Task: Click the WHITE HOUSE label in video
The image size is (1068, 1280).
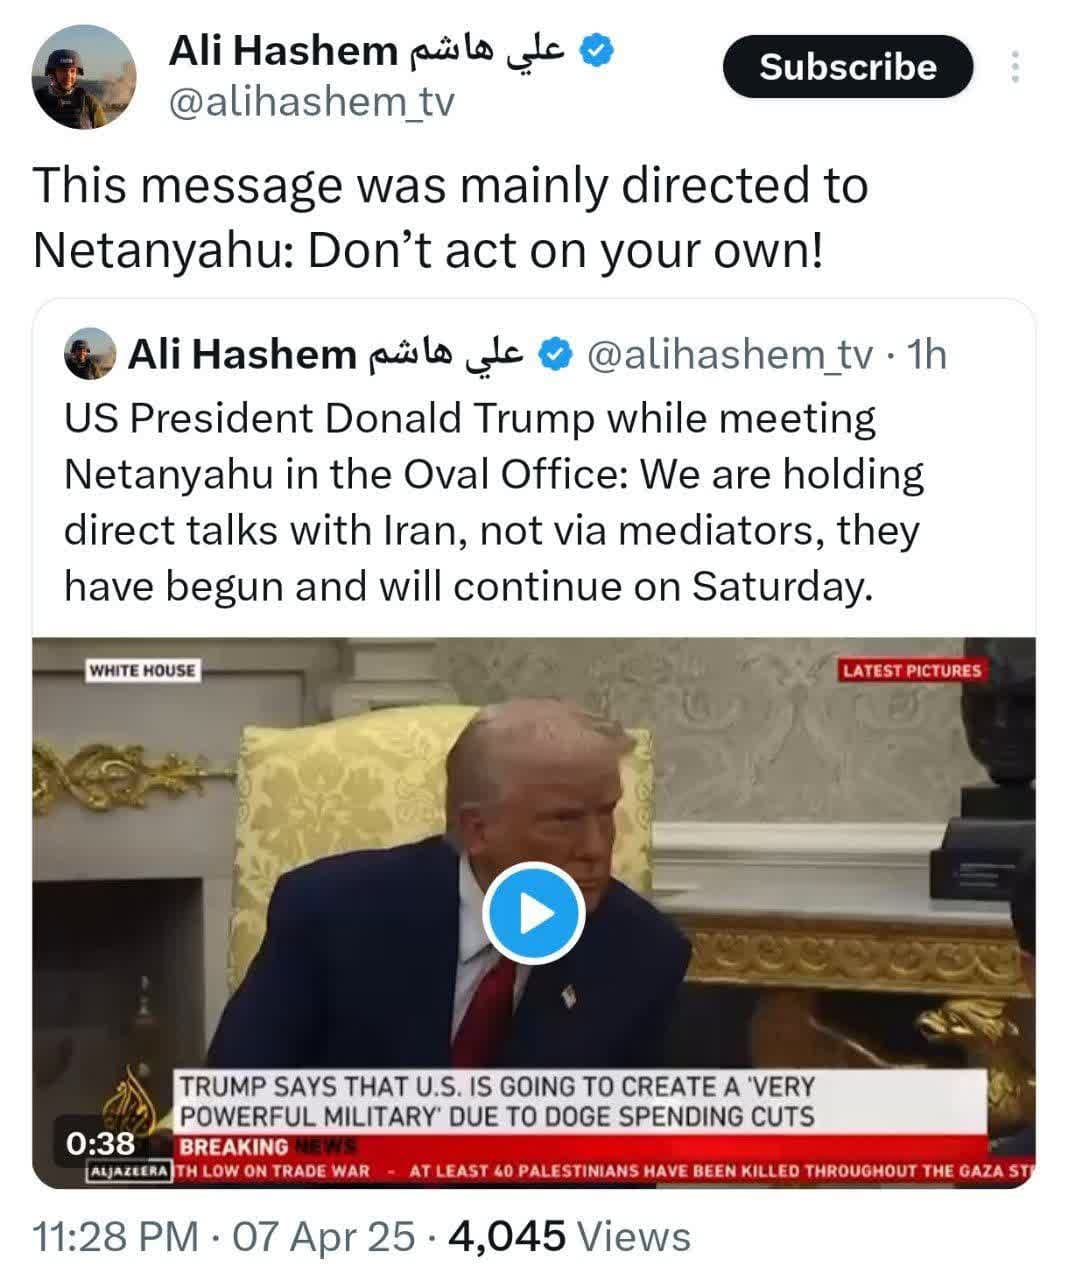Action: [142, 670]
